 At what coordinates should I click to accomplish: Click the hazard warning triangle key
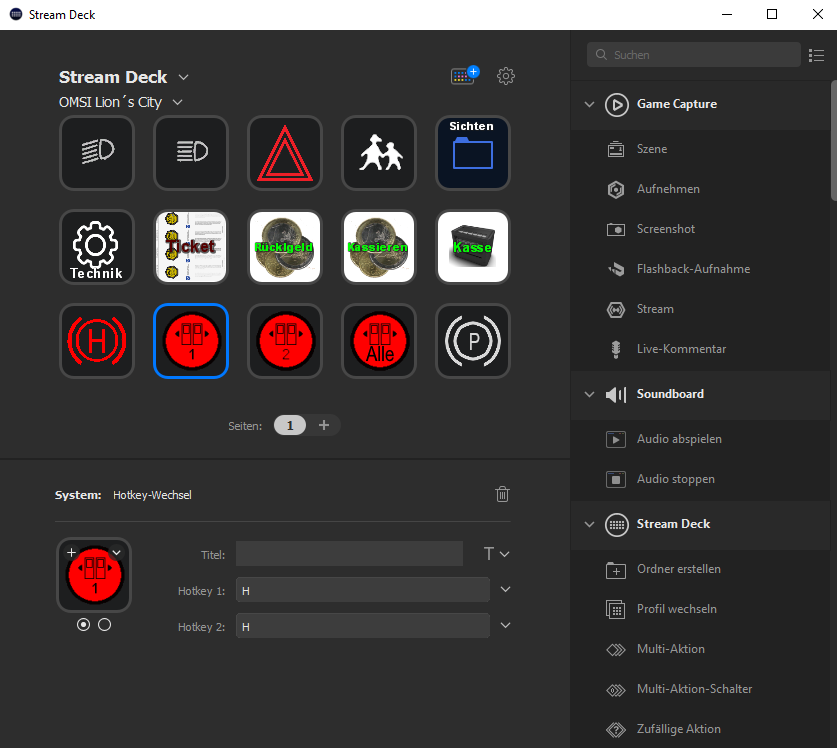coord(285,153)
